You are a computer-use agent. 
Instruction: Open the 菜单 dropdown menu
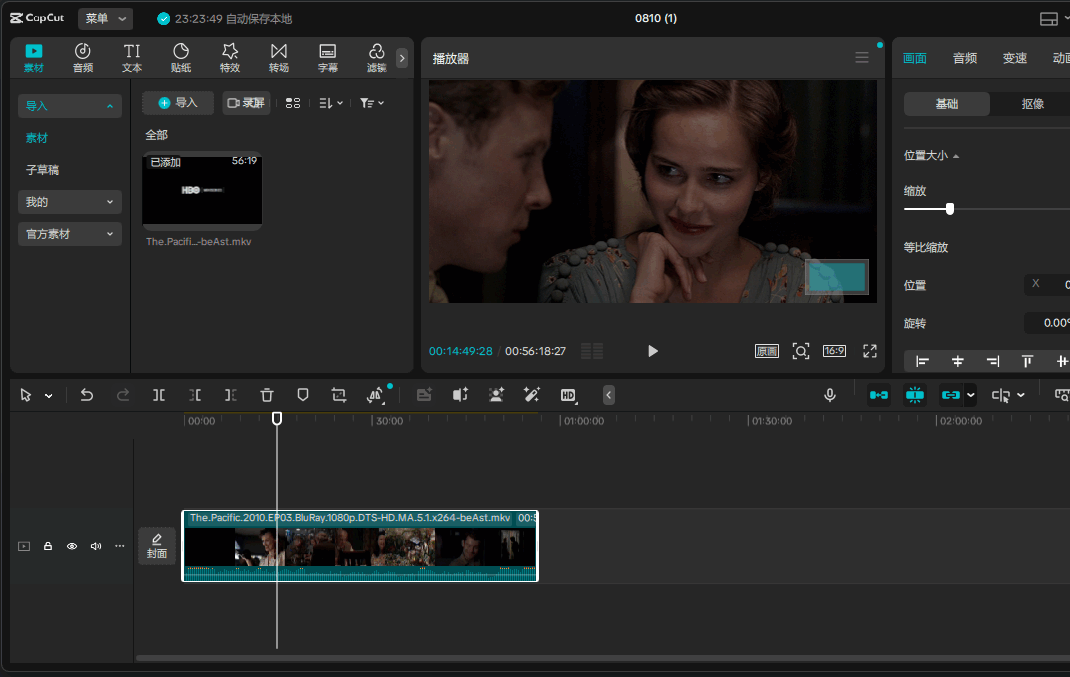click(105, 19)
